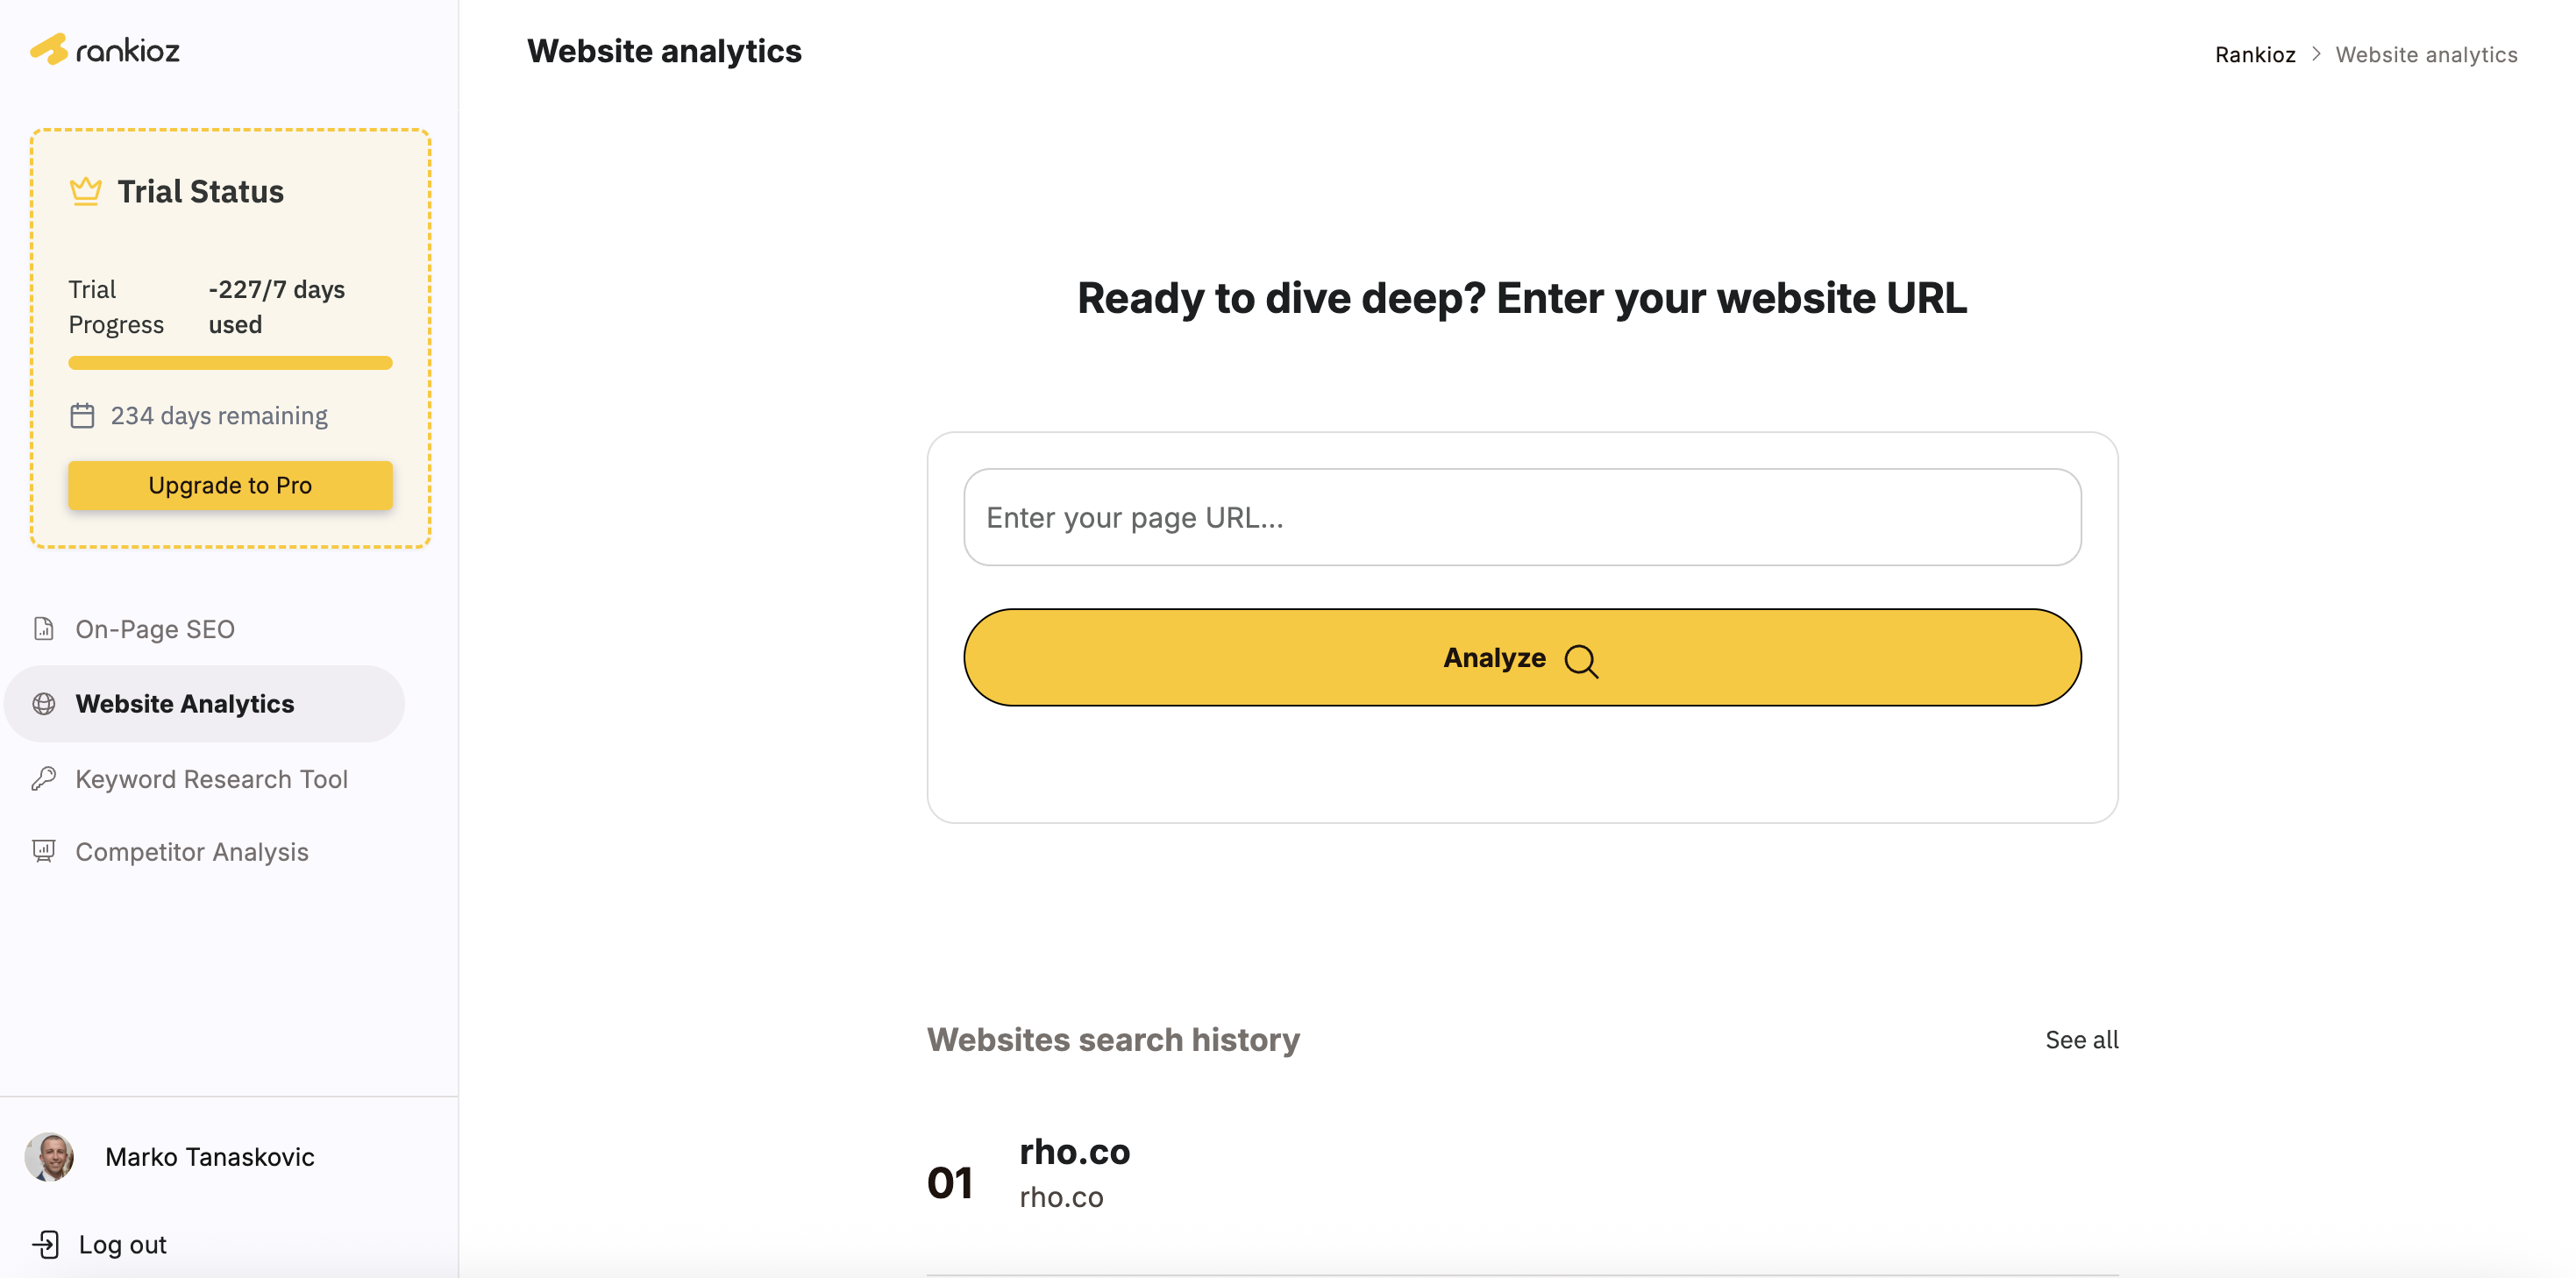Focus the page URL input field
The image size is (2576, 1278).
(1521, 517)
